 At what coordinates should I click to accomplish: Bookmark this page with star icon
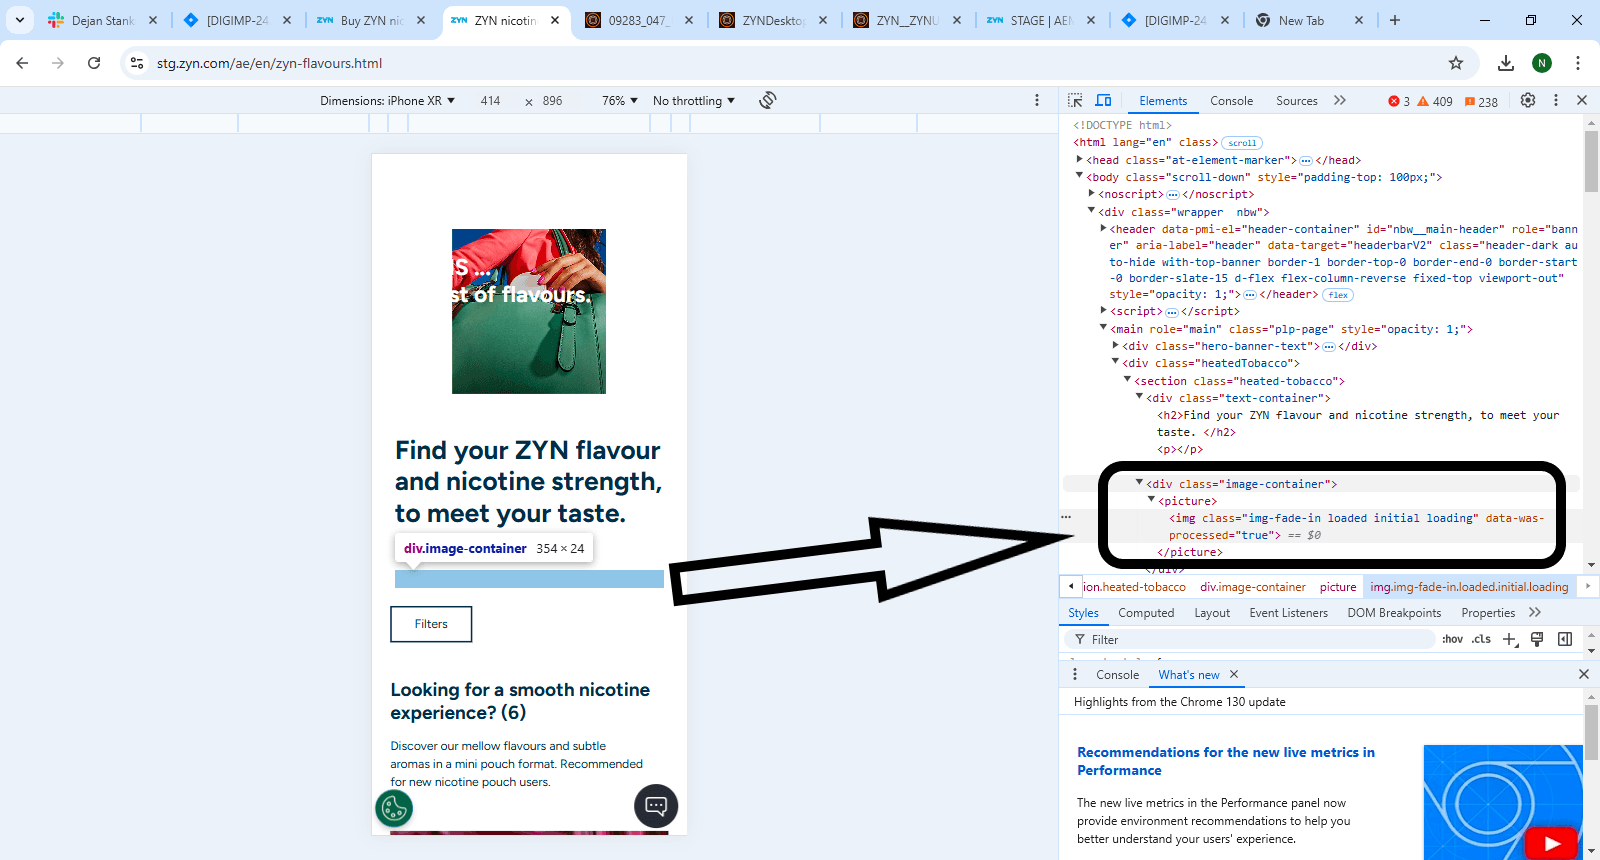pos(1456,63)
